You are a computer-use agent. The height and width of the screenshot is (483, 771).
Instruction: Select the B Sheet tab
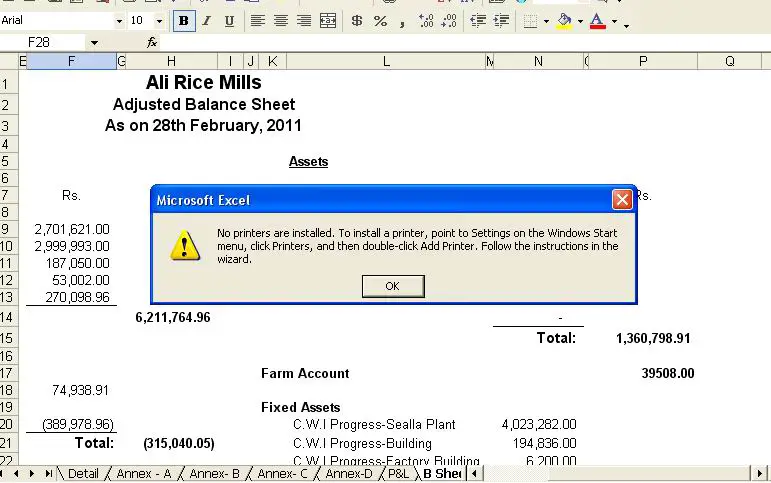(442, 474)
